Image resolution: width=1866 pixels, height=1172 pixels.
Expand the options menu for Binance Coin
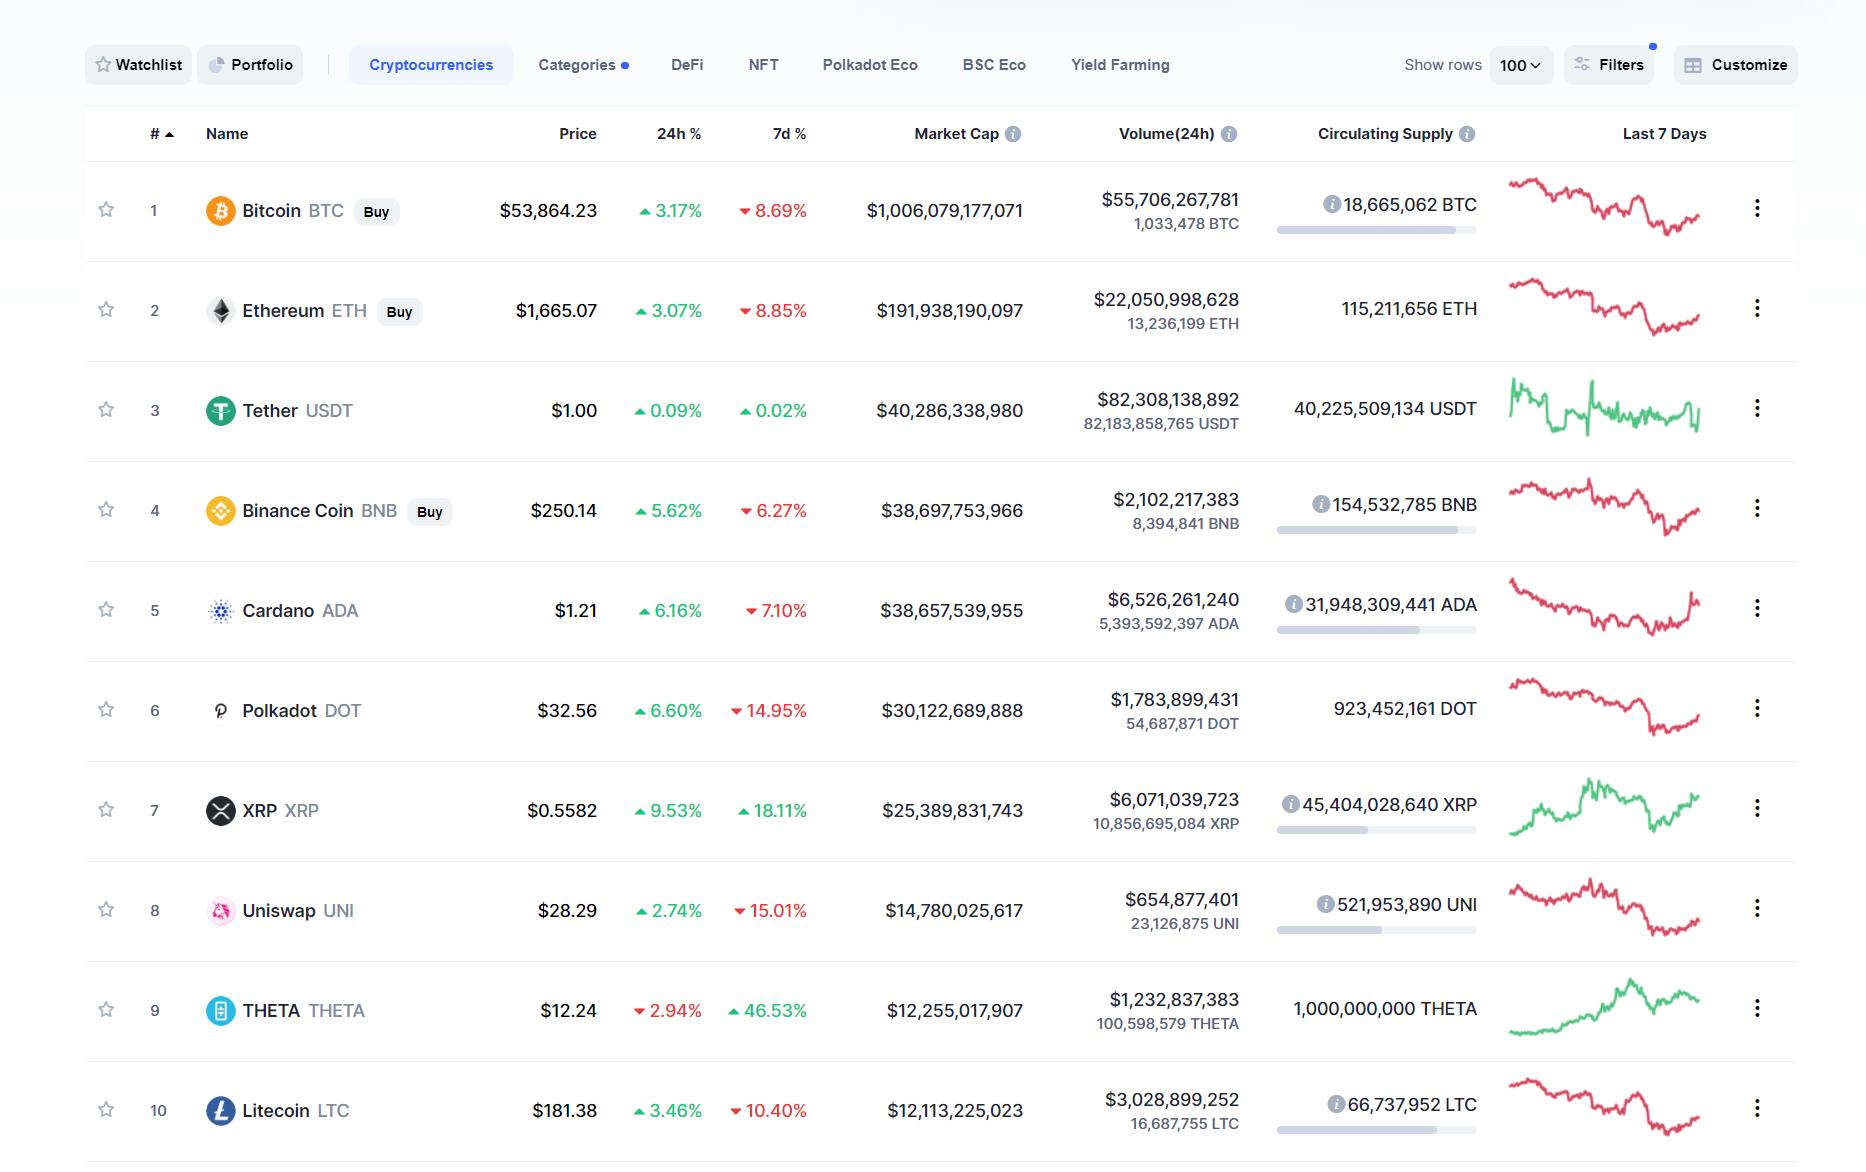point(1757,508)
